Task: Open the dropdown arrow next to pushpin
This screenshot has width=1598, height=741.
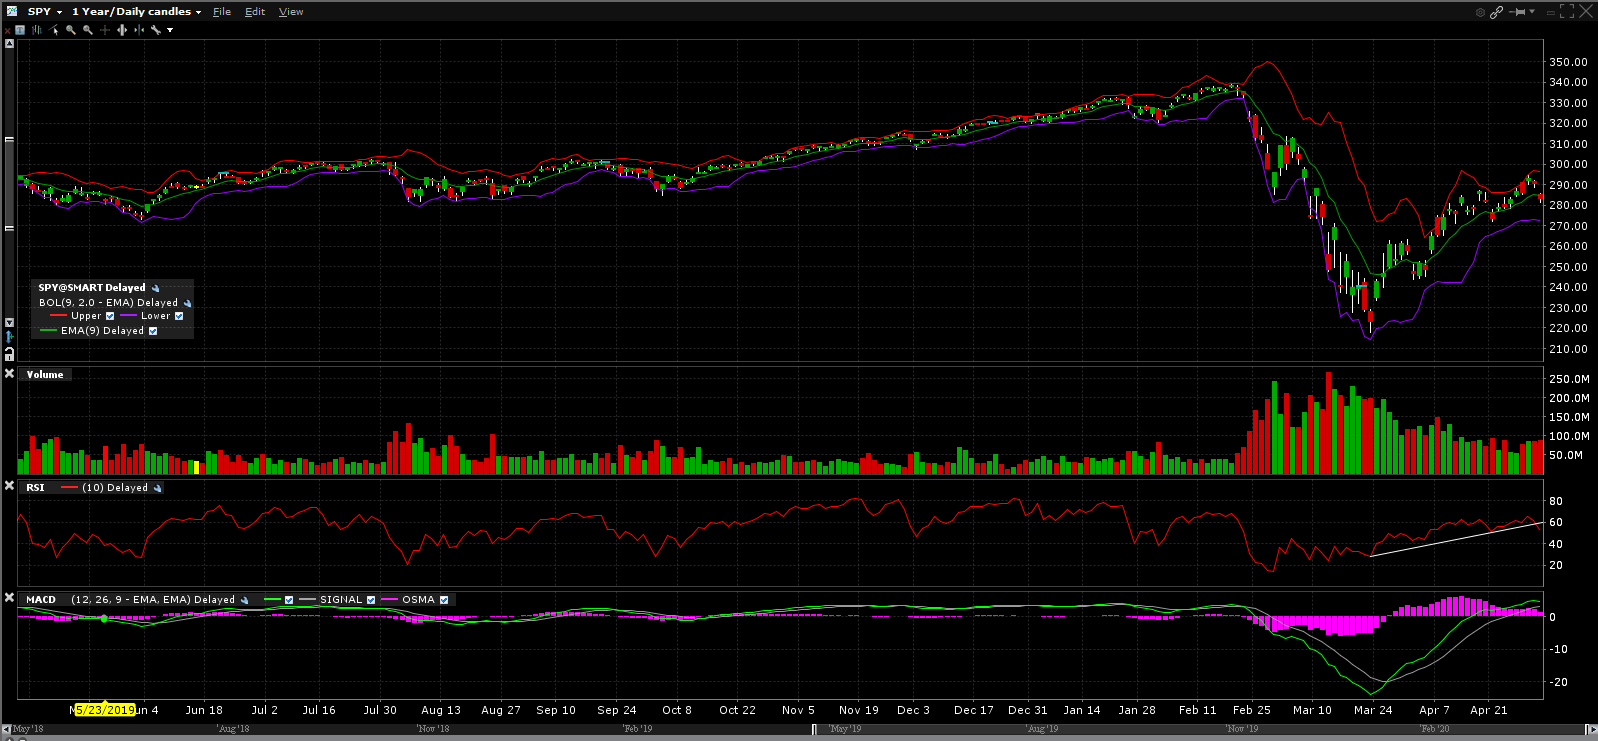Action: pos(1532,11)
